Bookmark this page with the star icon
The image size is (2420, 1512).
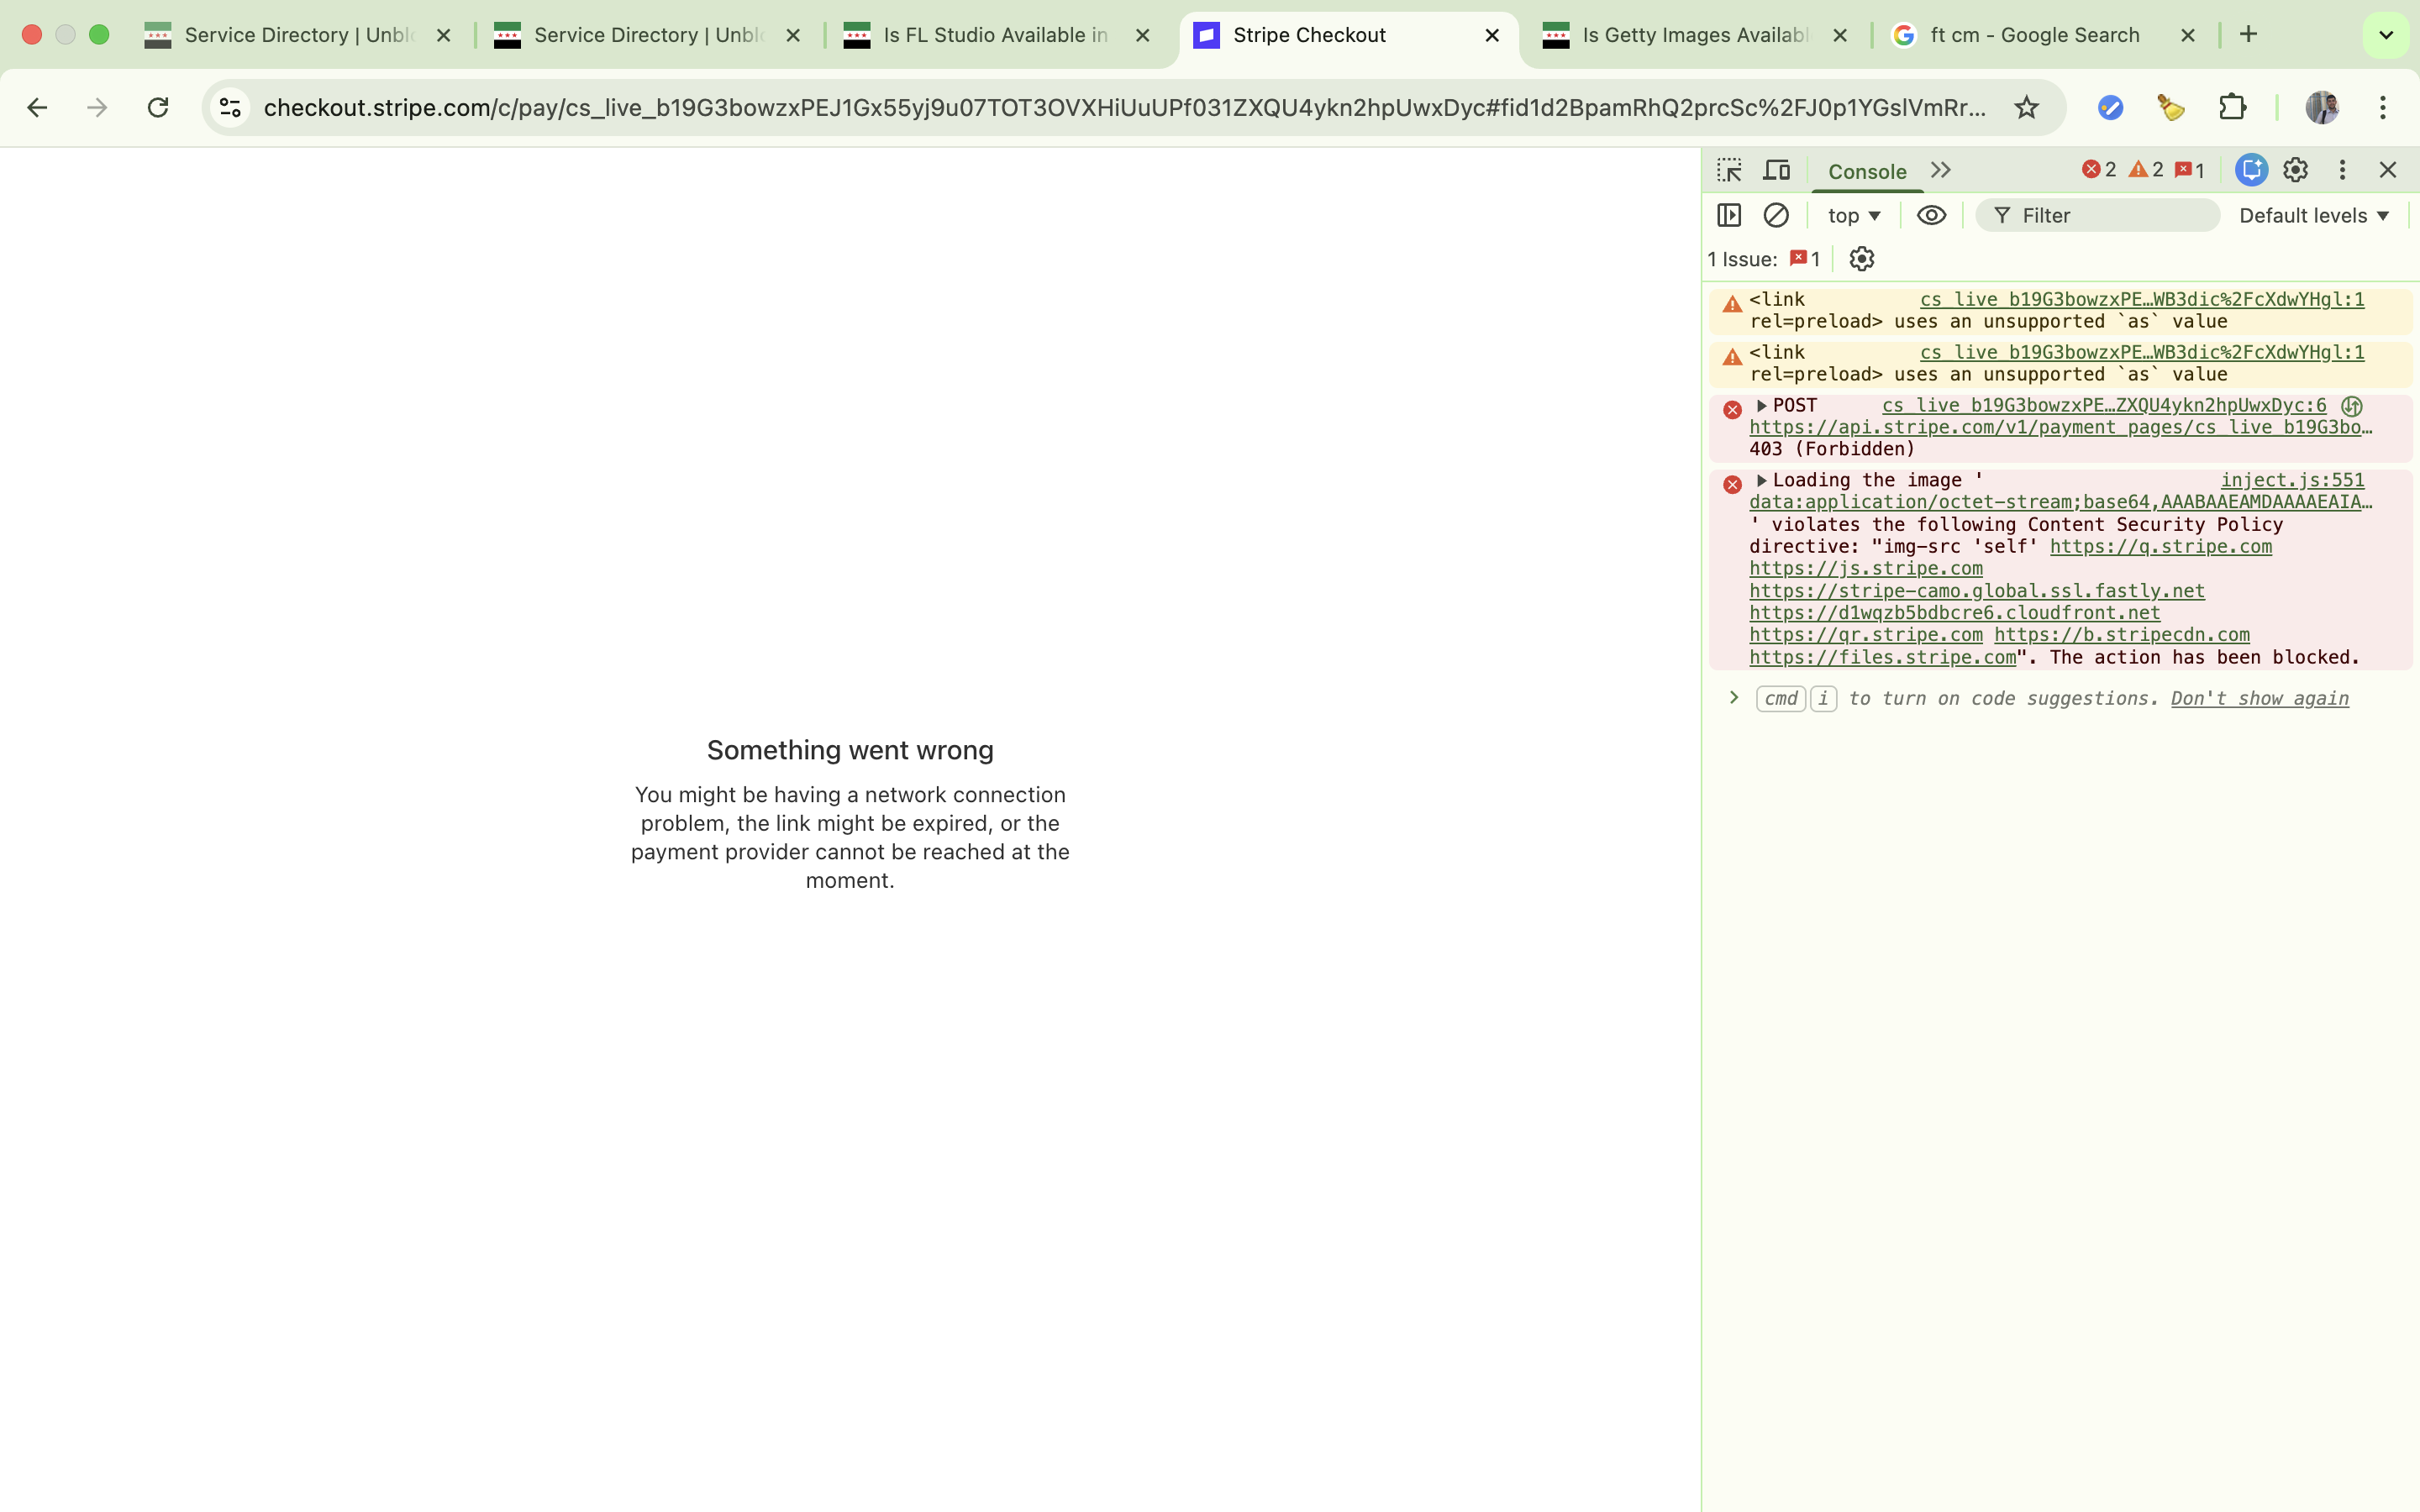[2026, 107]
